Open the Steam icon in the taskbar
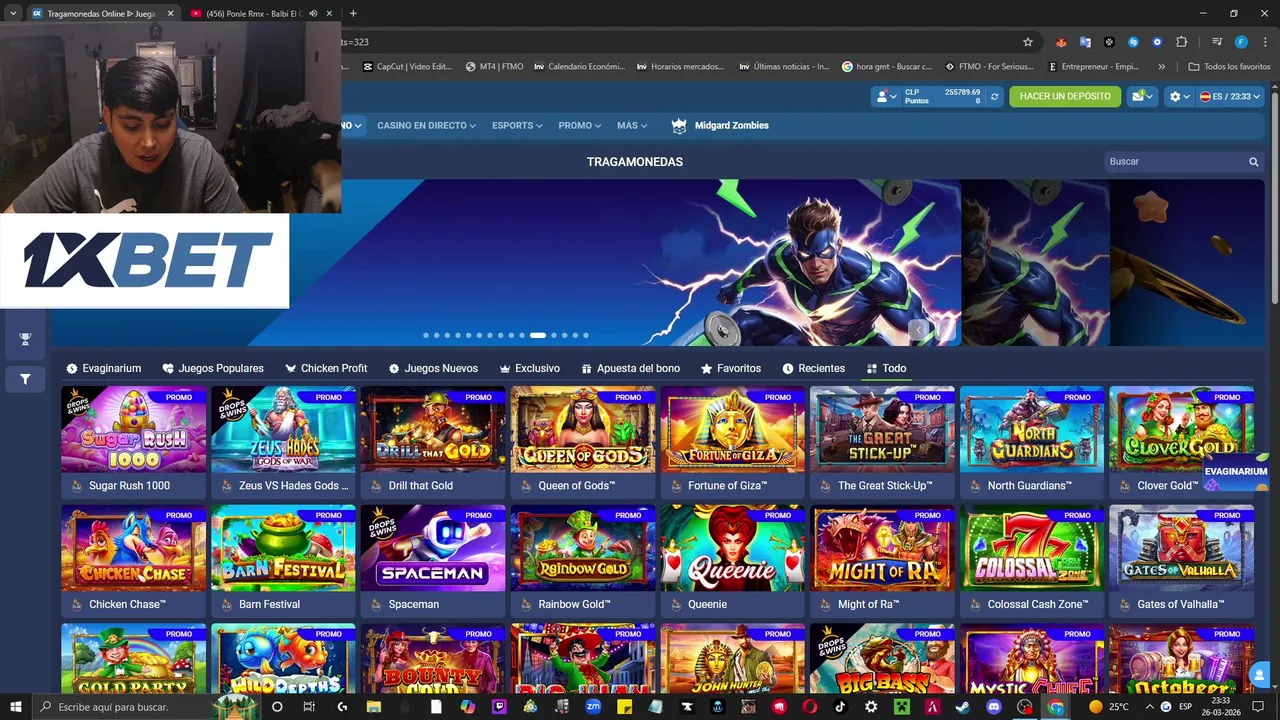The width and height of the screenshot is (1280, 720). 962,707
